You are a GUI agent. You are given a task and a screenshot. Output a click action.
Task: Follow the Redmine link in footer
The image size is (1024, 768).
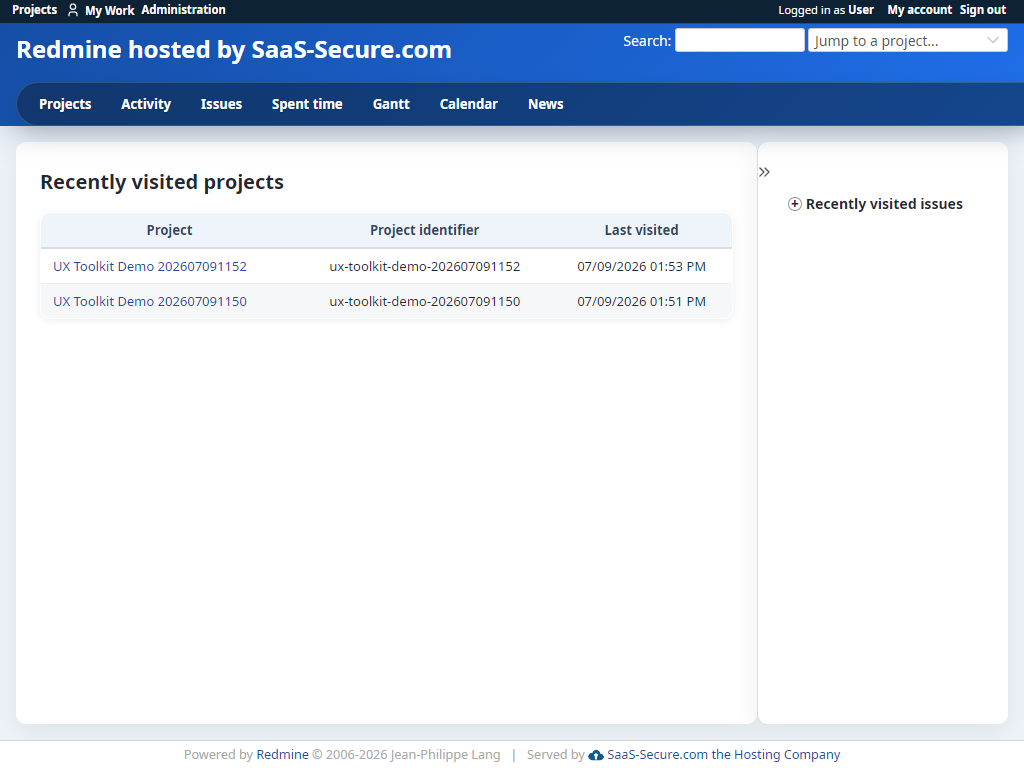coord(282,755)
